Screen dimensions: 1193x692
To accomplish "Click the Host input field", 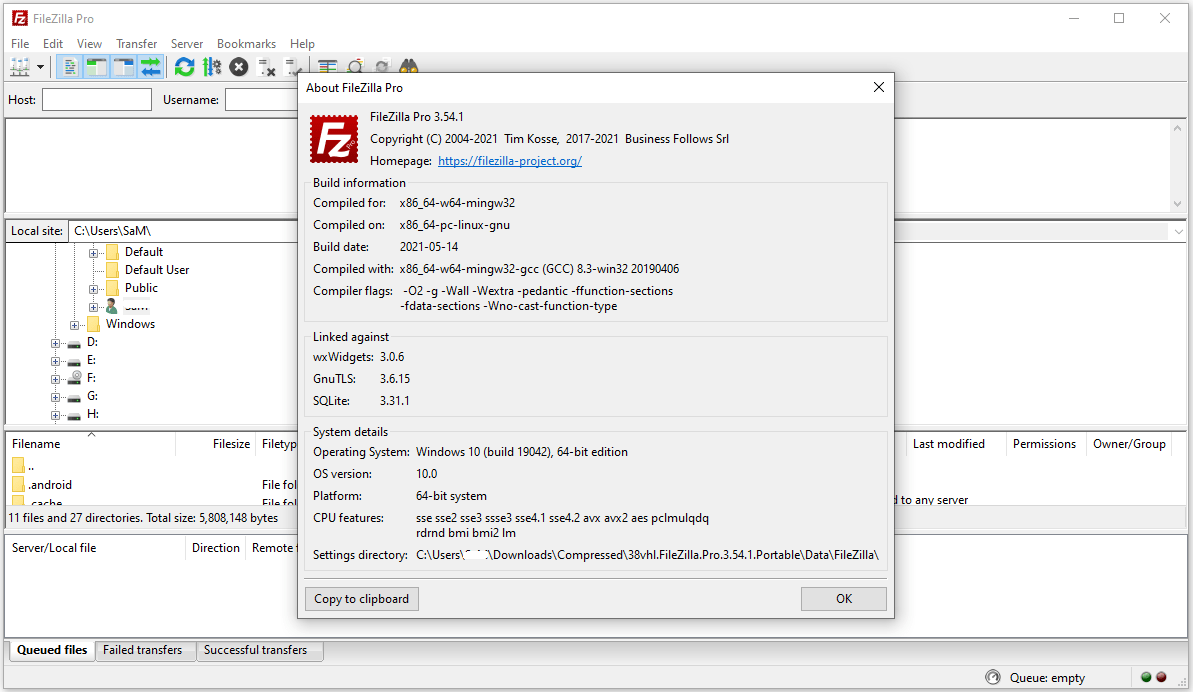I will click(97, 100).
